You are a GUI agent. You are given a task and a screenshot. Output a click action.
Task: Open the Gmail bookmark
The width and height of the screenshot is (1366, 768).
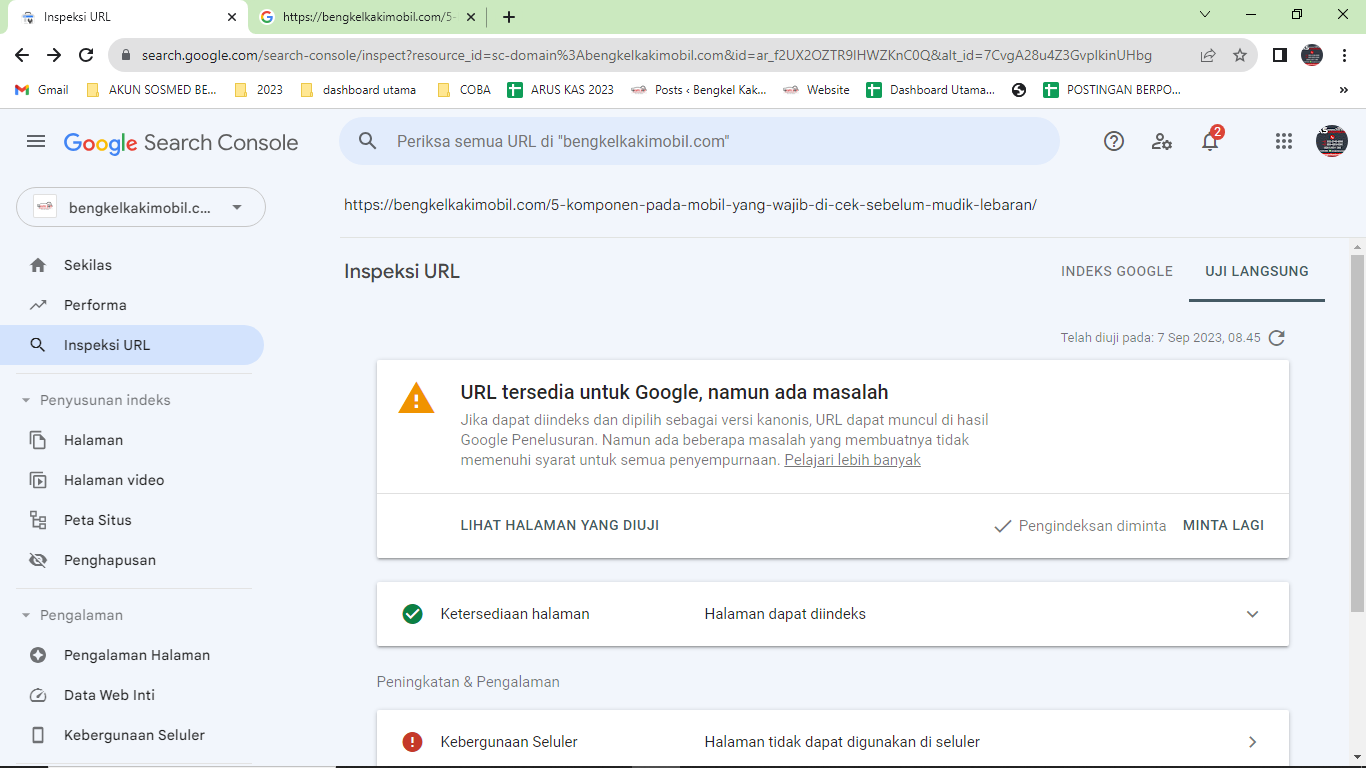[x=42, y=90]
